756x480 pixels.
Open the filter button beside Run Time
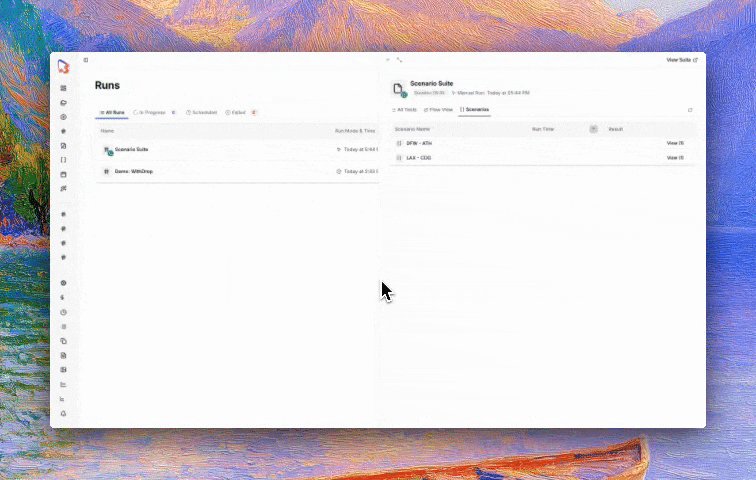tap(594, 129)
